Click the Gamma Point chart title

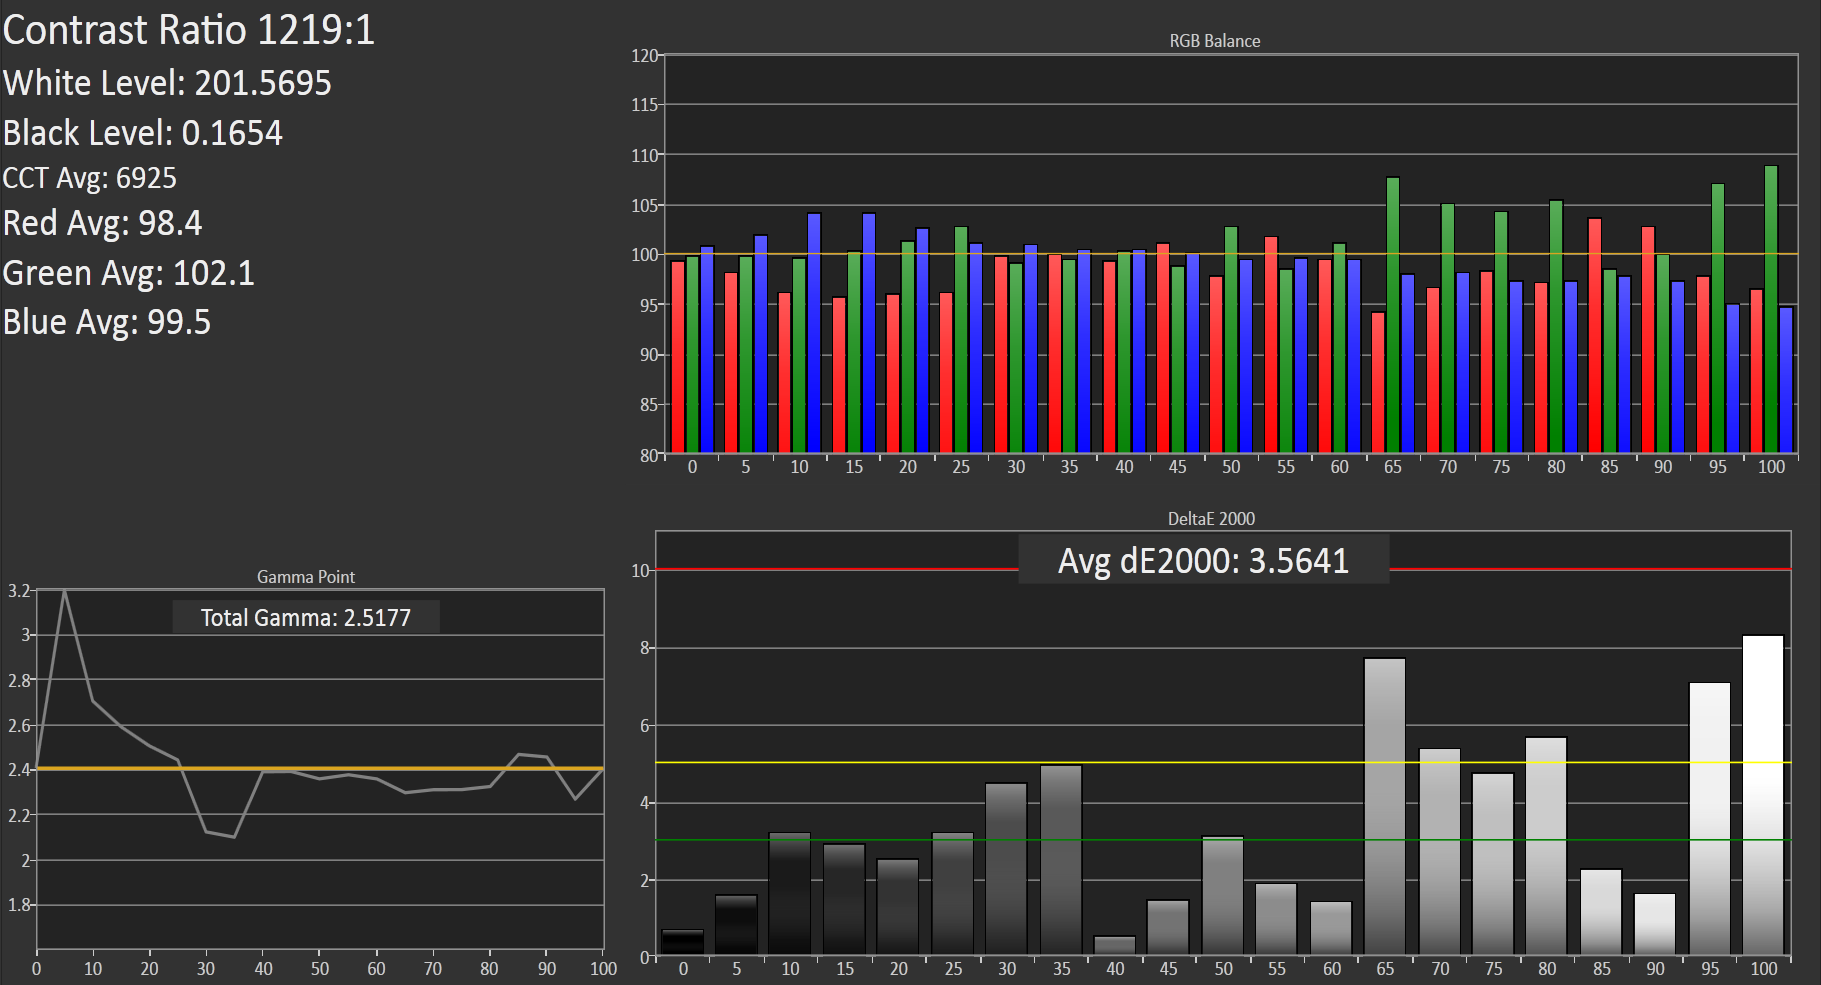(x=306, y=577)
